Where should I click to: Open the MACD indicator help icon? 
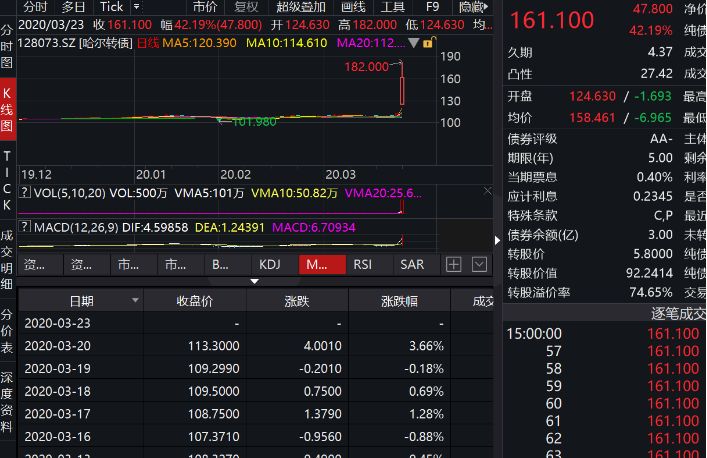click(x=25, y=227)
